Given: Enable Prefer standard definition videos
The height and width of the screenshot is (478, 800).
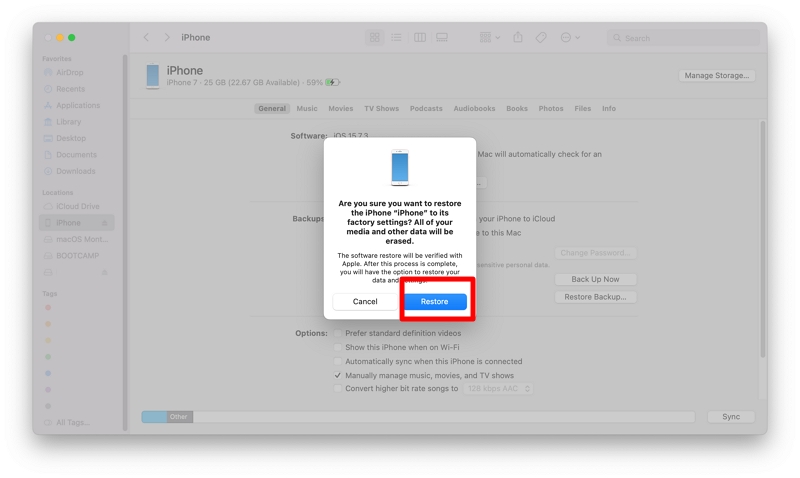Looking at the screenshot, I should 337,333.
